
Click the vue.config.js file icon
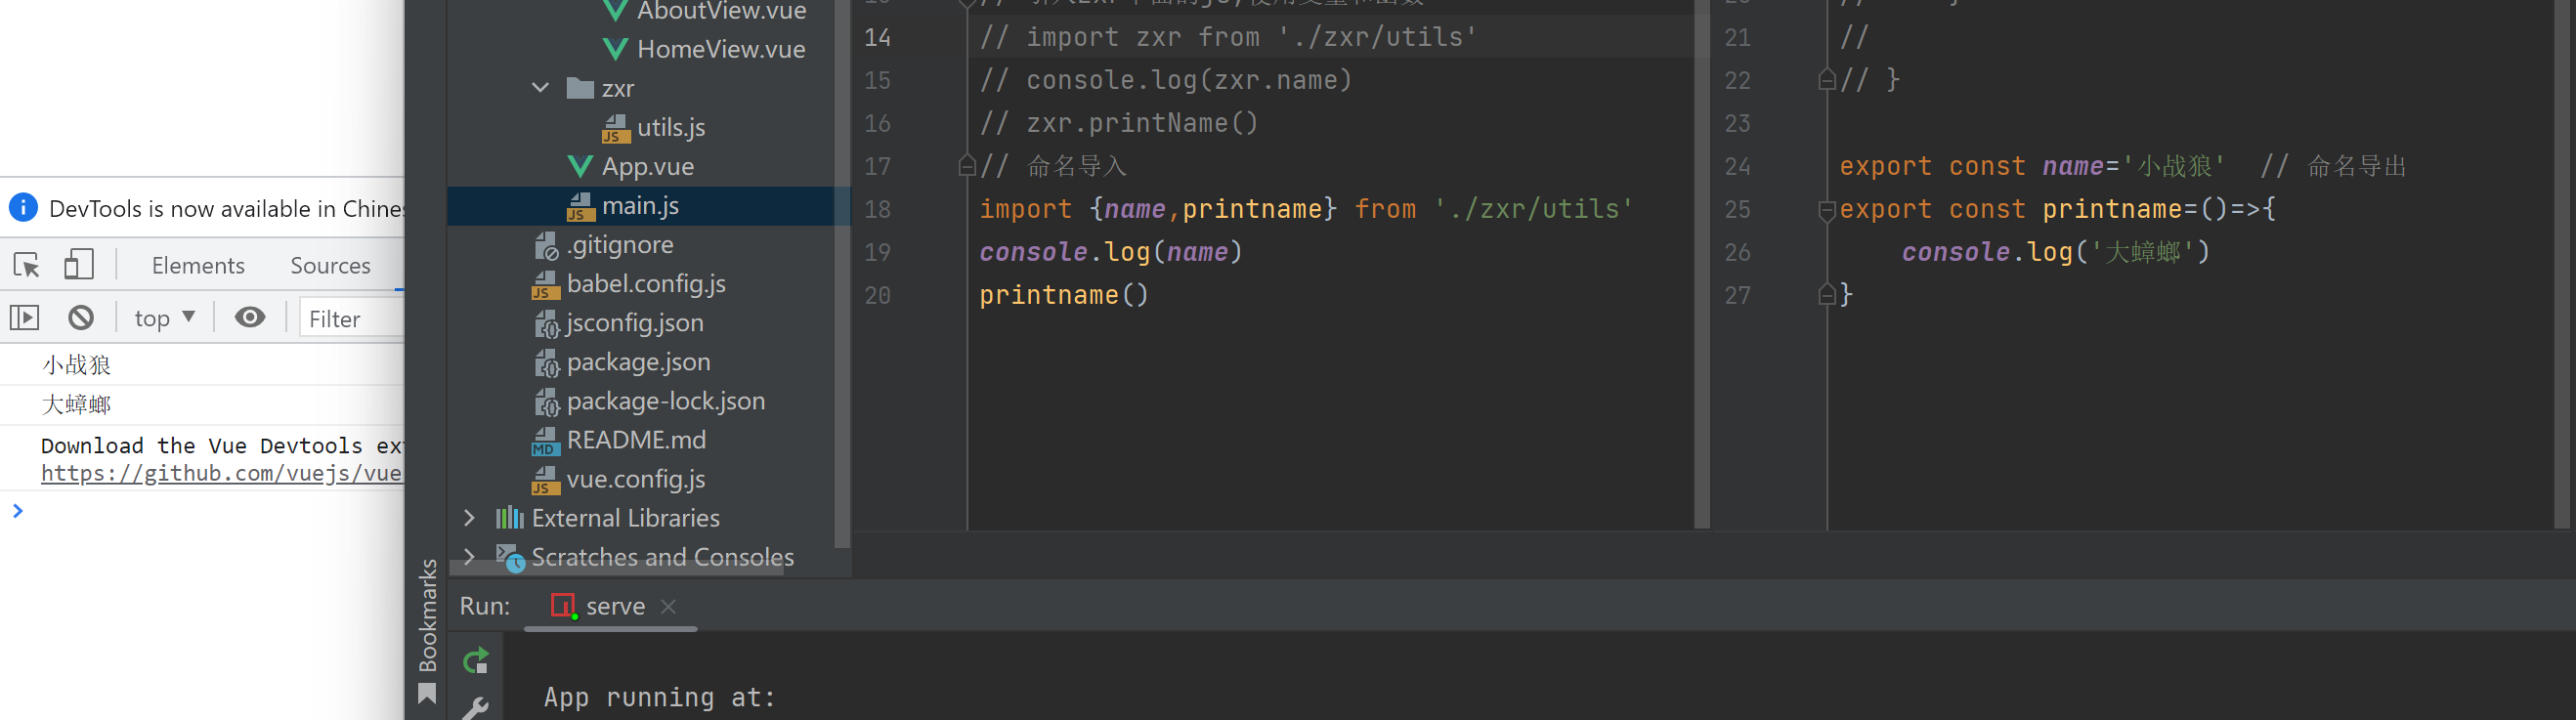click(x=545, y=480)
